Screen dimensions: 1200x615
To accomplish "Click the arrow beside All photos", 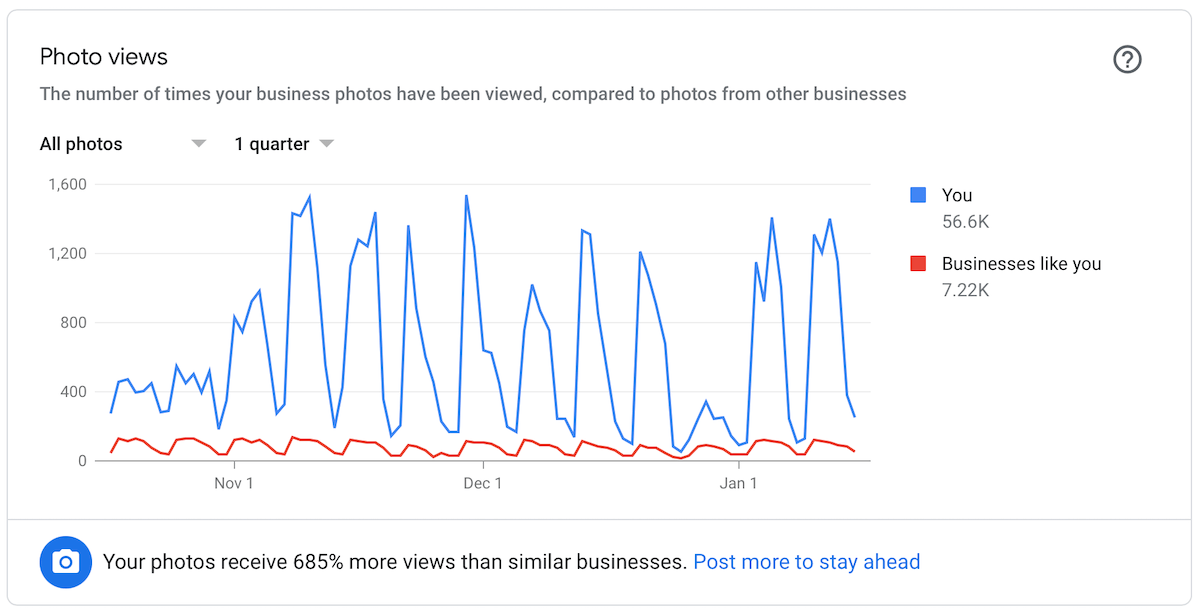I will 199,144.
